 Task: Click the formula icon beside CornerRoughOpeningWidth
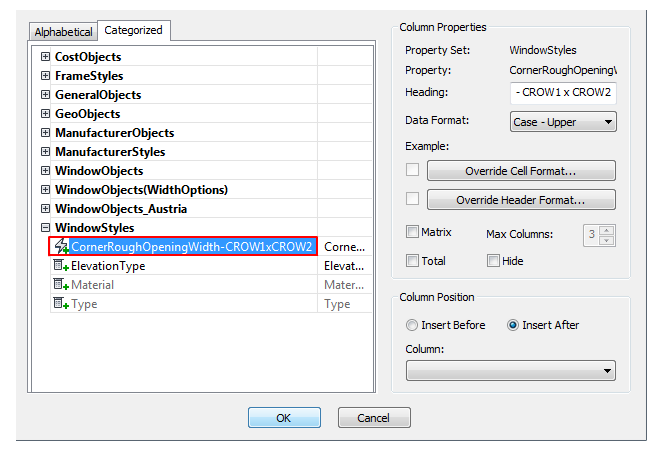[62, 246]
